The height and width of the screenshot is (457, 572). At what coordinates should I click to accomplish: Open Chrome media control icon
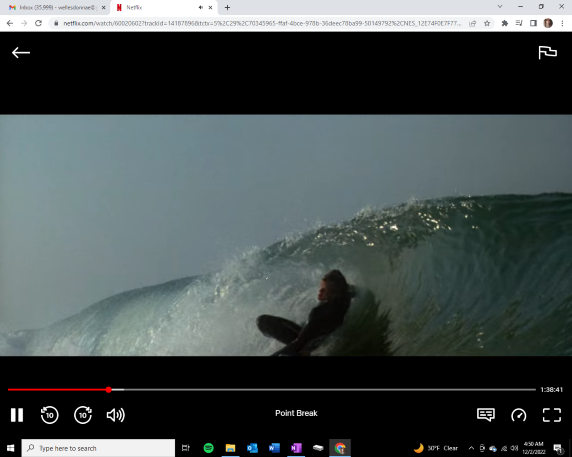tap(519, 23)
